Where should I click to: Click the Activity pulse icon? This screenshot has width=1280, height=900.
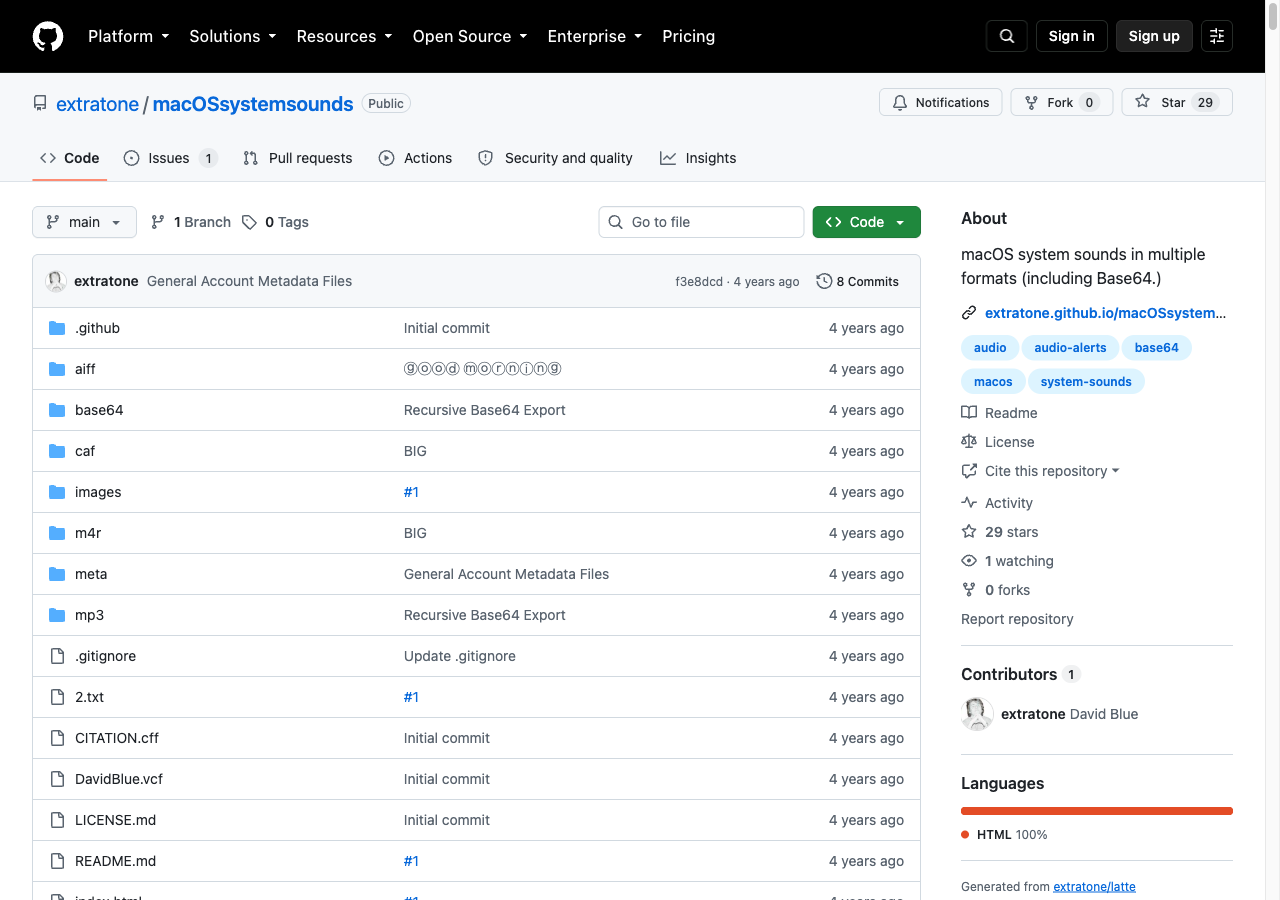(969, 503)
